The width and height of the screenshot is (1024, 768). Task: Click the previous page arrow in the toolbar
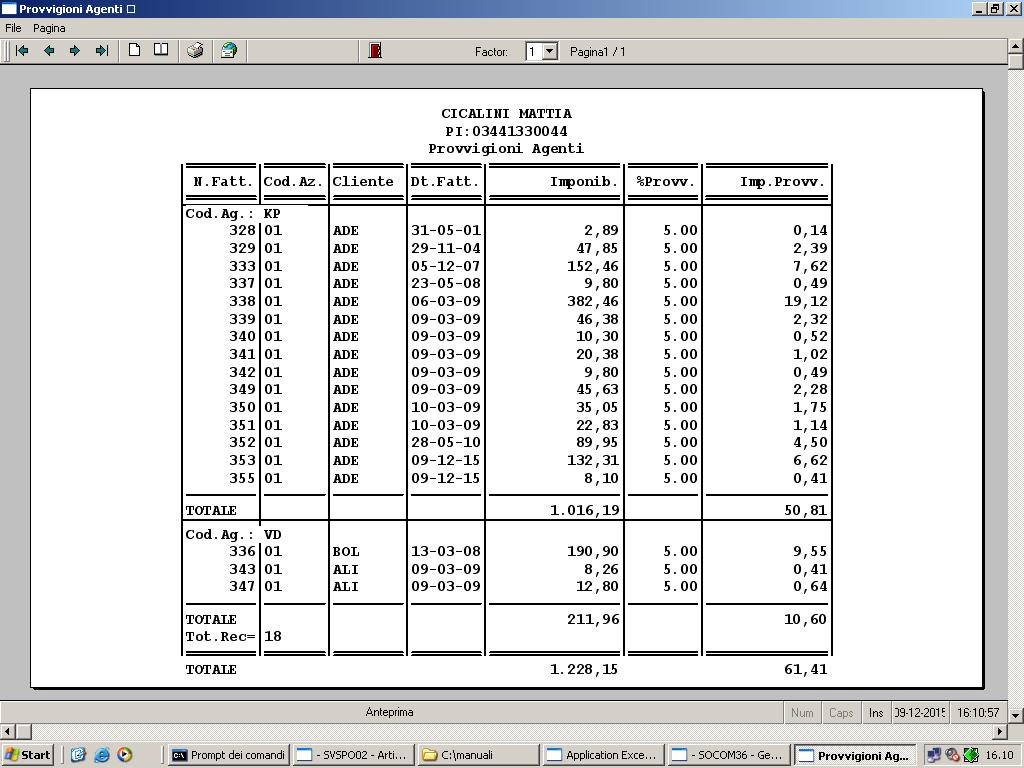tap(49, 51)
